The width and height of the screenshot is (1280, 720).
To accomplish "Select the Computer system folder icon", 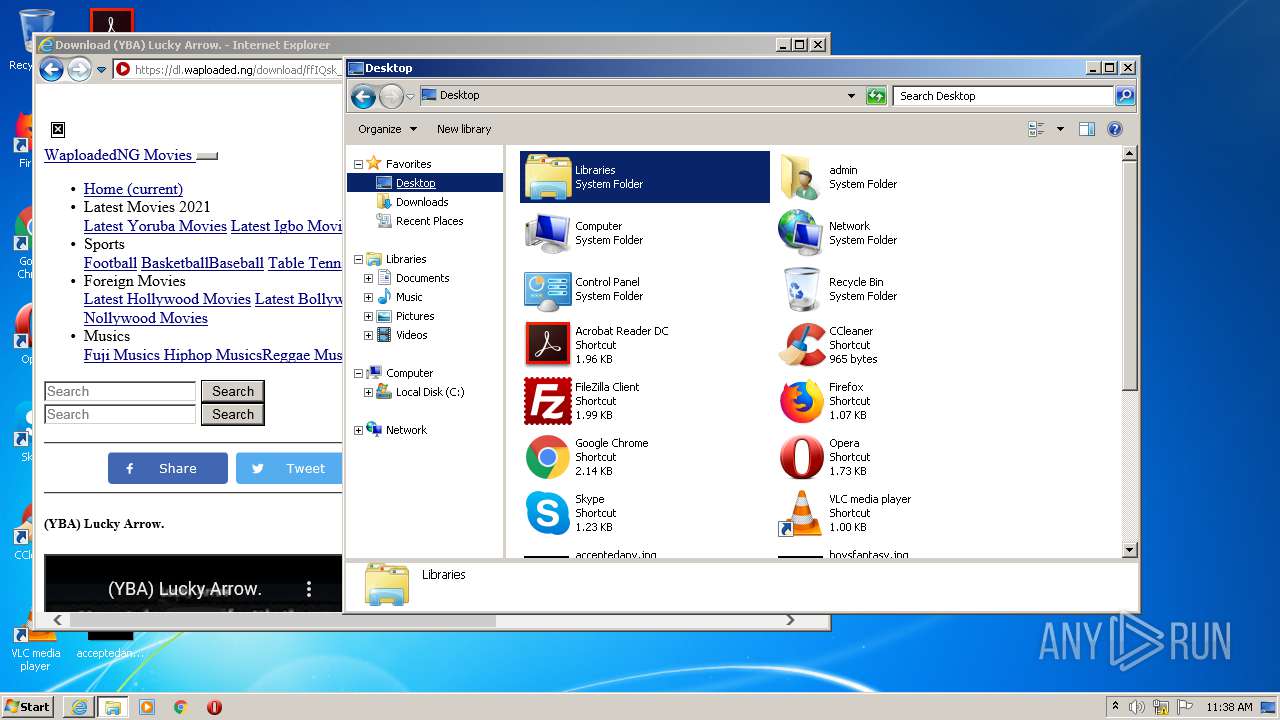I will [x=547, y=233].
